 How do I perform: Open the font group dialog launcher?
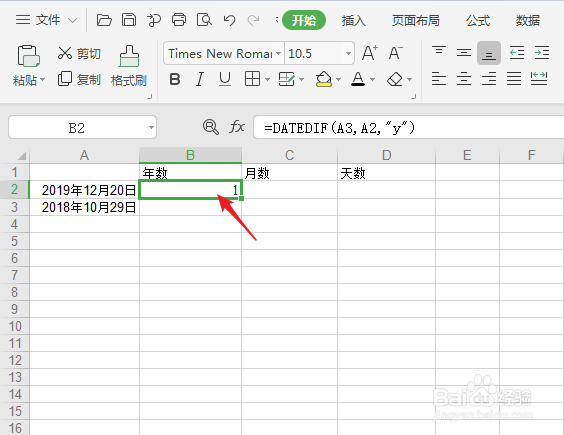coord(414,96)
